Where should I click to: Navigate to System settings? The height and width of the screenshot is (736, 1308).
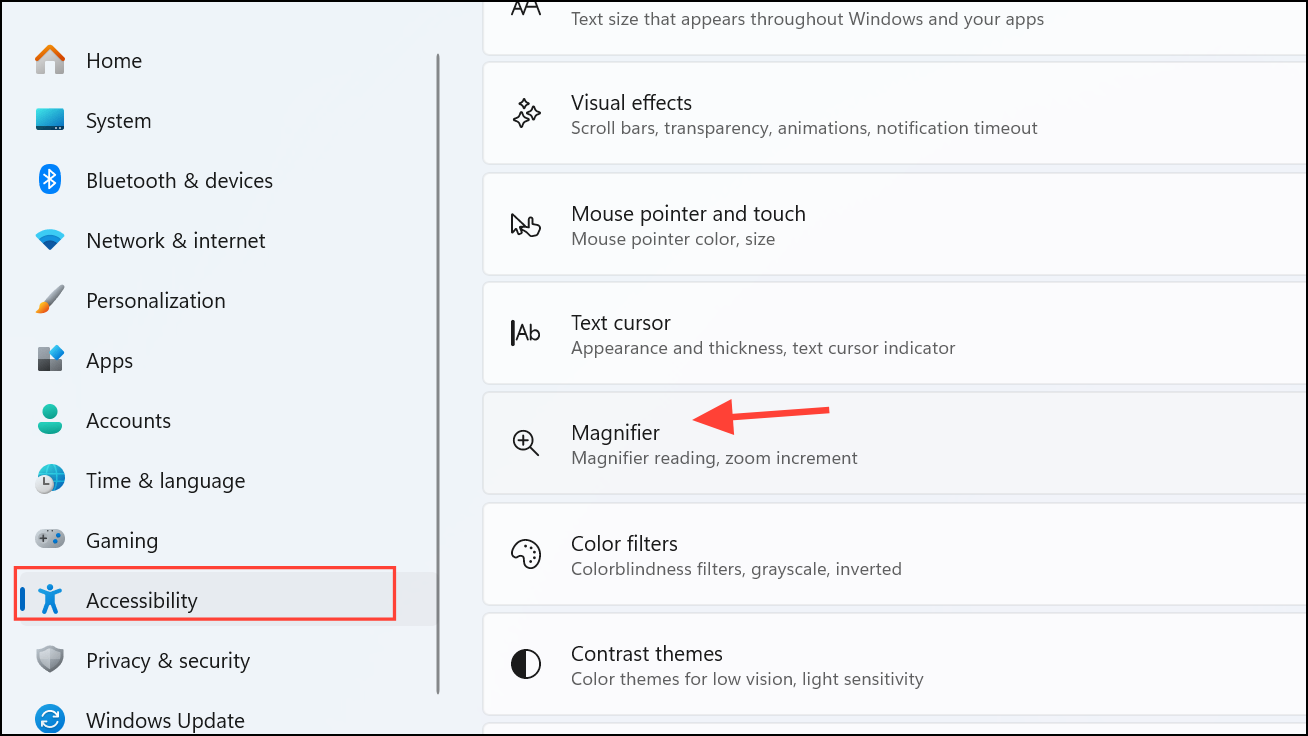(x=118, y=120)
